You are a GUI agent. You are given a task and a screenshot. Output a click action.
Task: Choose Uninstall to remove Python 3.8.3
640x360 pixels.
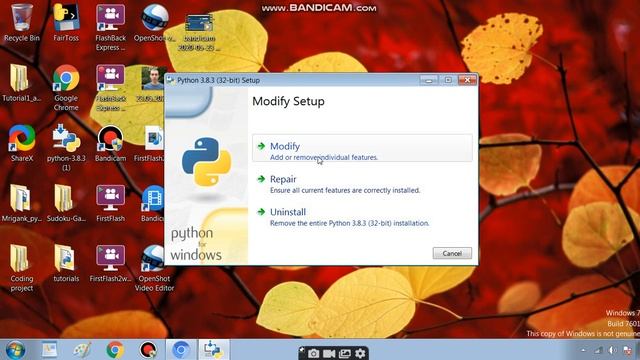pos(349,217)
